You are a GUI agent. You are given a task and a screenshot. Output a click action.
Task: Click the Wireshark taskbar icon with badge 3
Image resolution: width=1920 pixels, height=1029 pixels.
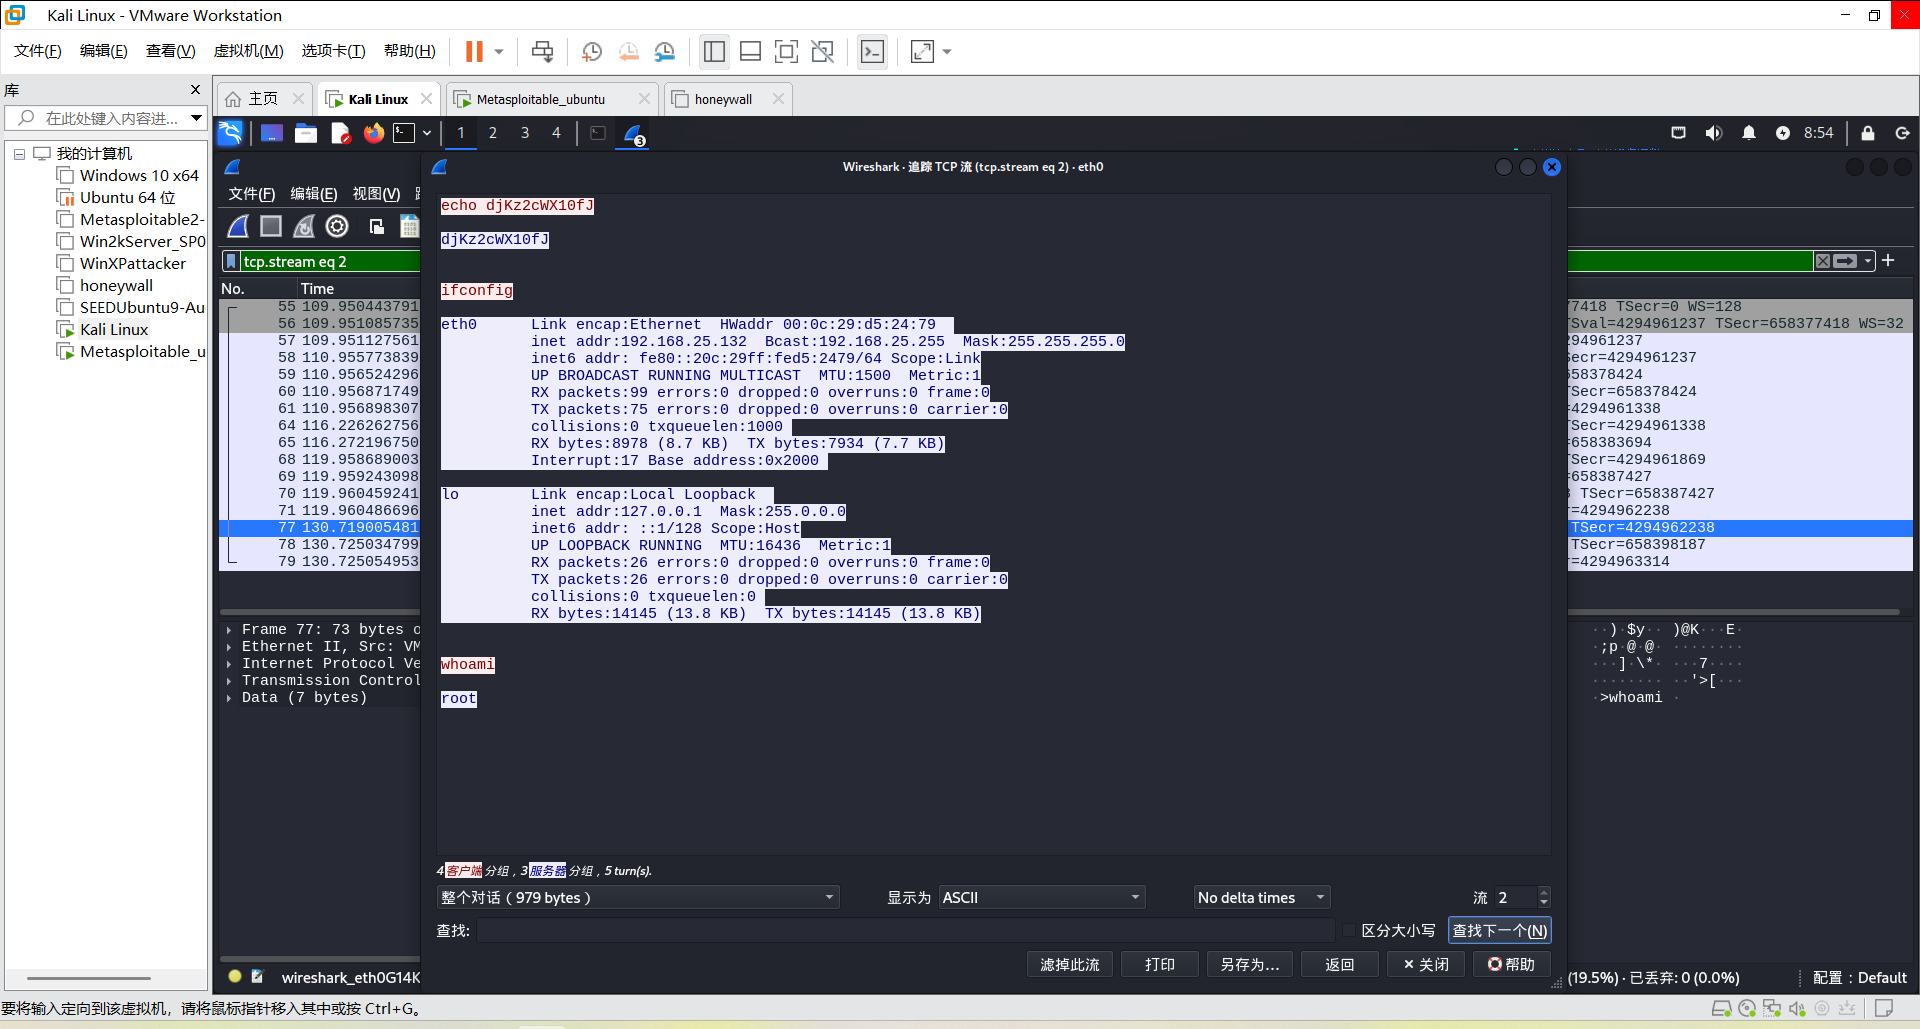(x=634, y=134)
